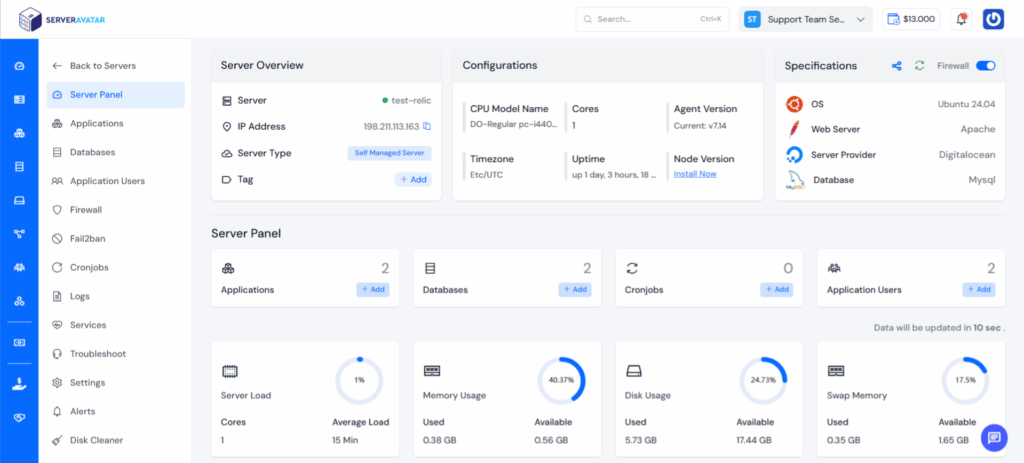Open the wallet balance $13.000

[911, 19]
